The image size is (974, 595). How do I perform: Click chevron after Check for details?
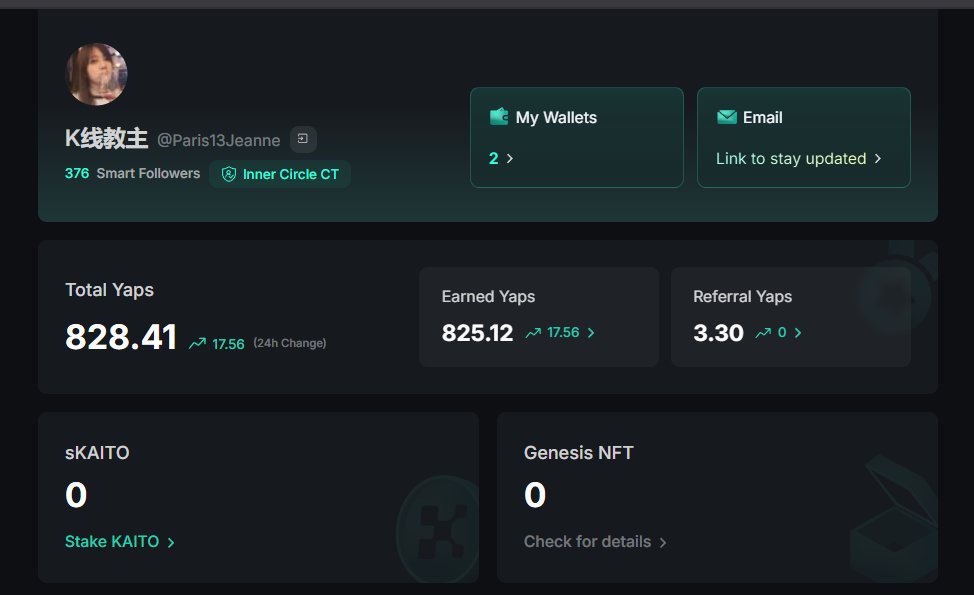tap(663, 543)
